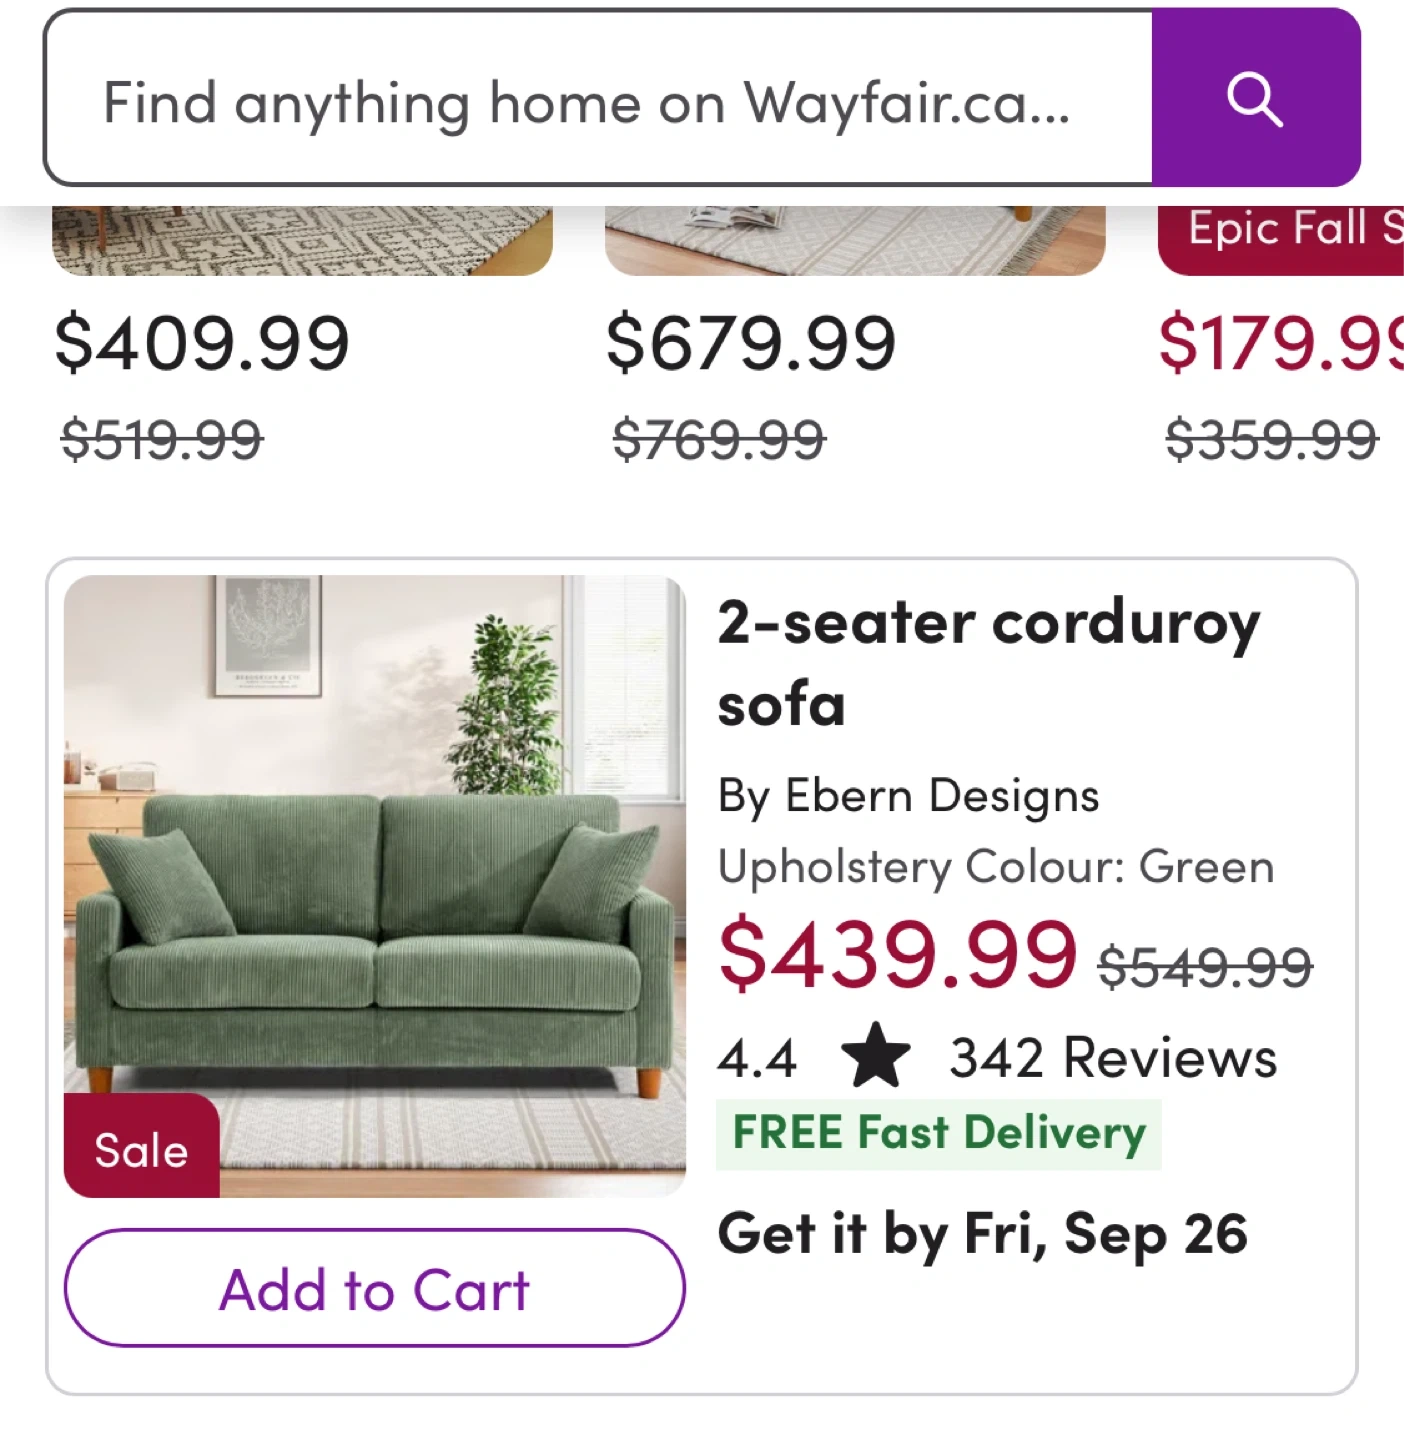Click the sofa's $439.99 sale price

point(897,955)
